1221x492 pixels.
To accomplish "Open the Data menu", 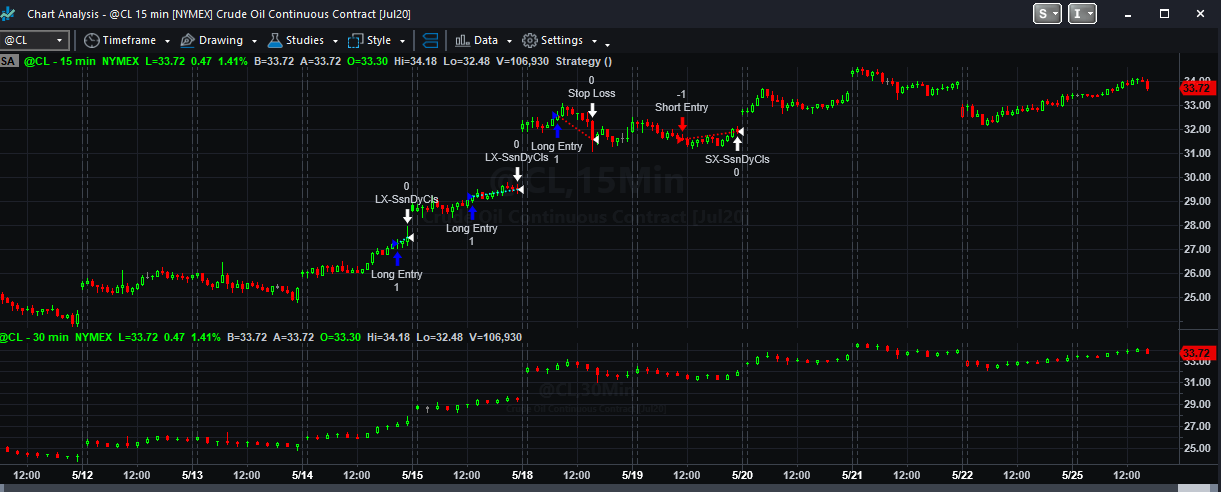I will 486,41.
